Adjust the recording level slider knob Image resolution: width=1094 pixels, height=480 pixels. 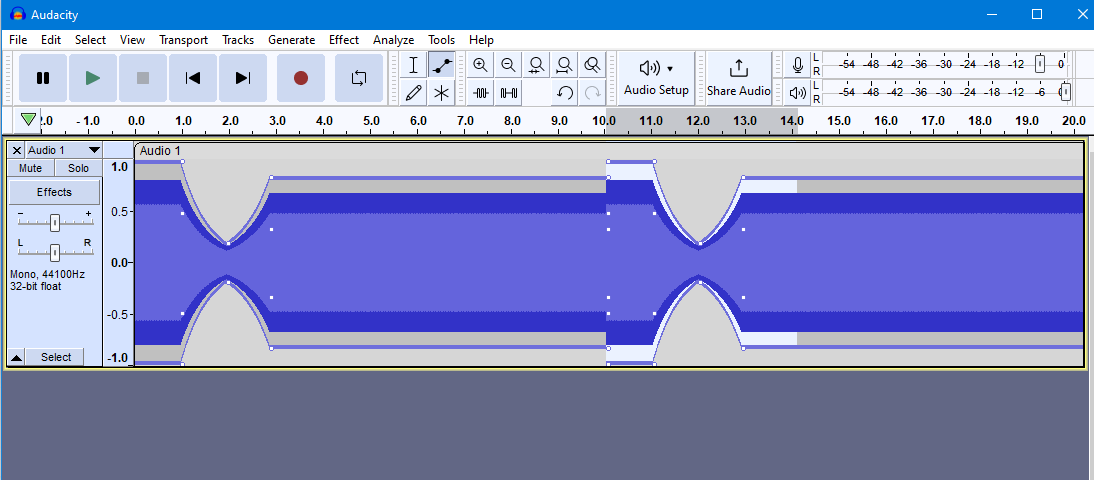(x=1040, y=64)
